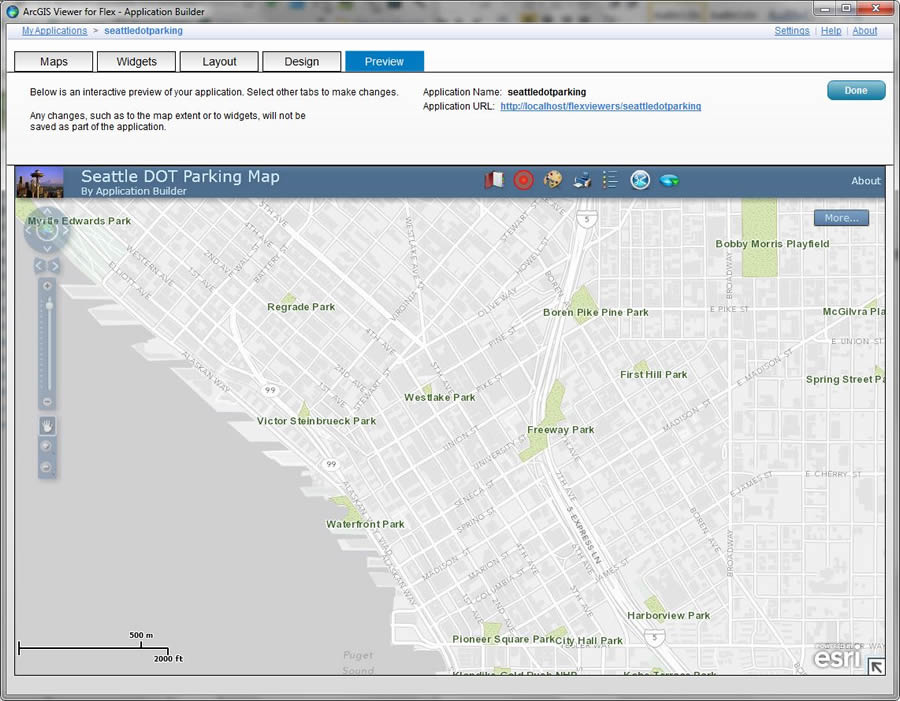Open the More... basemap button
The height and width of the screenshot is (701, 900).
coord(841,218)
